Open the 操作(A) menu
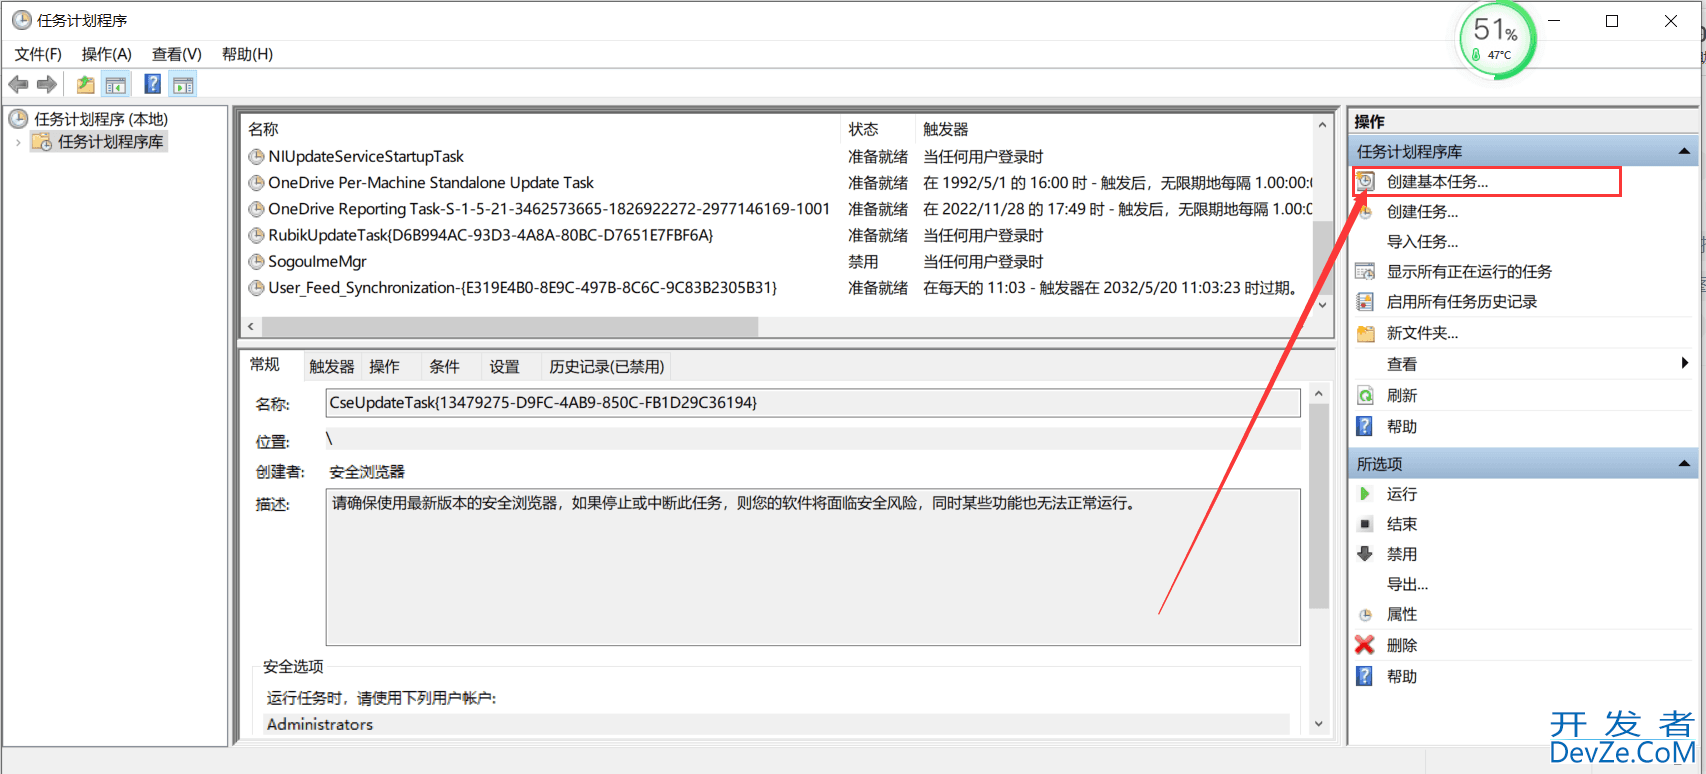 (x=107, y=54)
